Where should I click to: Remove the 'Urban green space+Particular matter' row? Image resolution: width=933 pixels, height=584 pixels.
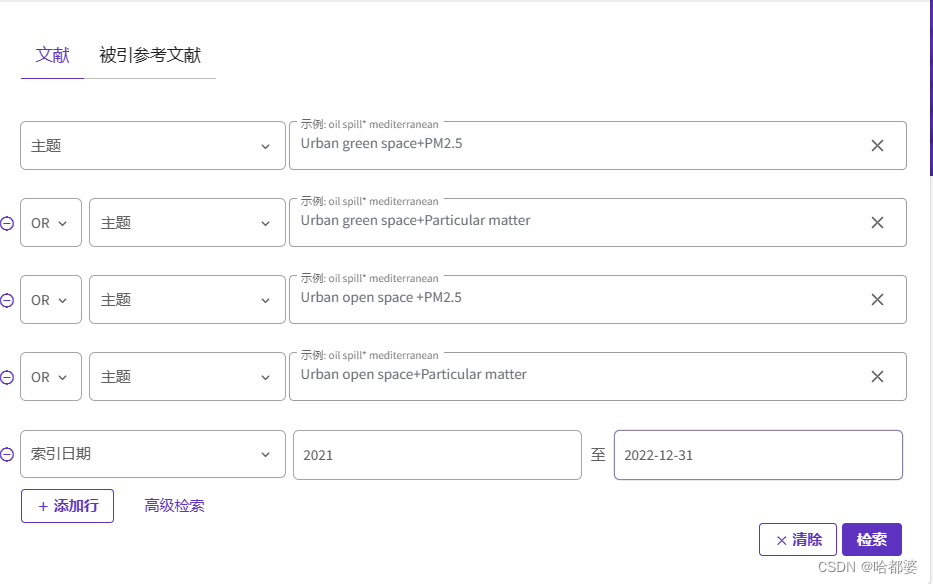point(7,223)
